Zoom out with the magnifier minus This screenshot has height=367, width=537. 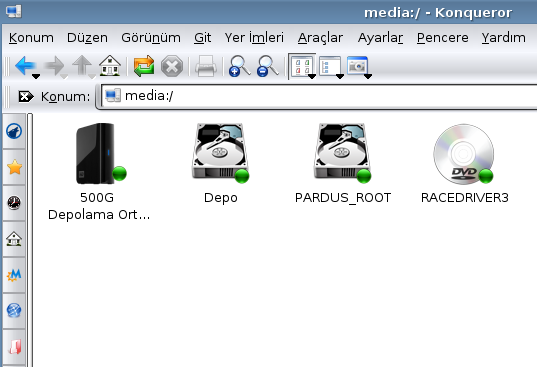[x=267, y=66]
